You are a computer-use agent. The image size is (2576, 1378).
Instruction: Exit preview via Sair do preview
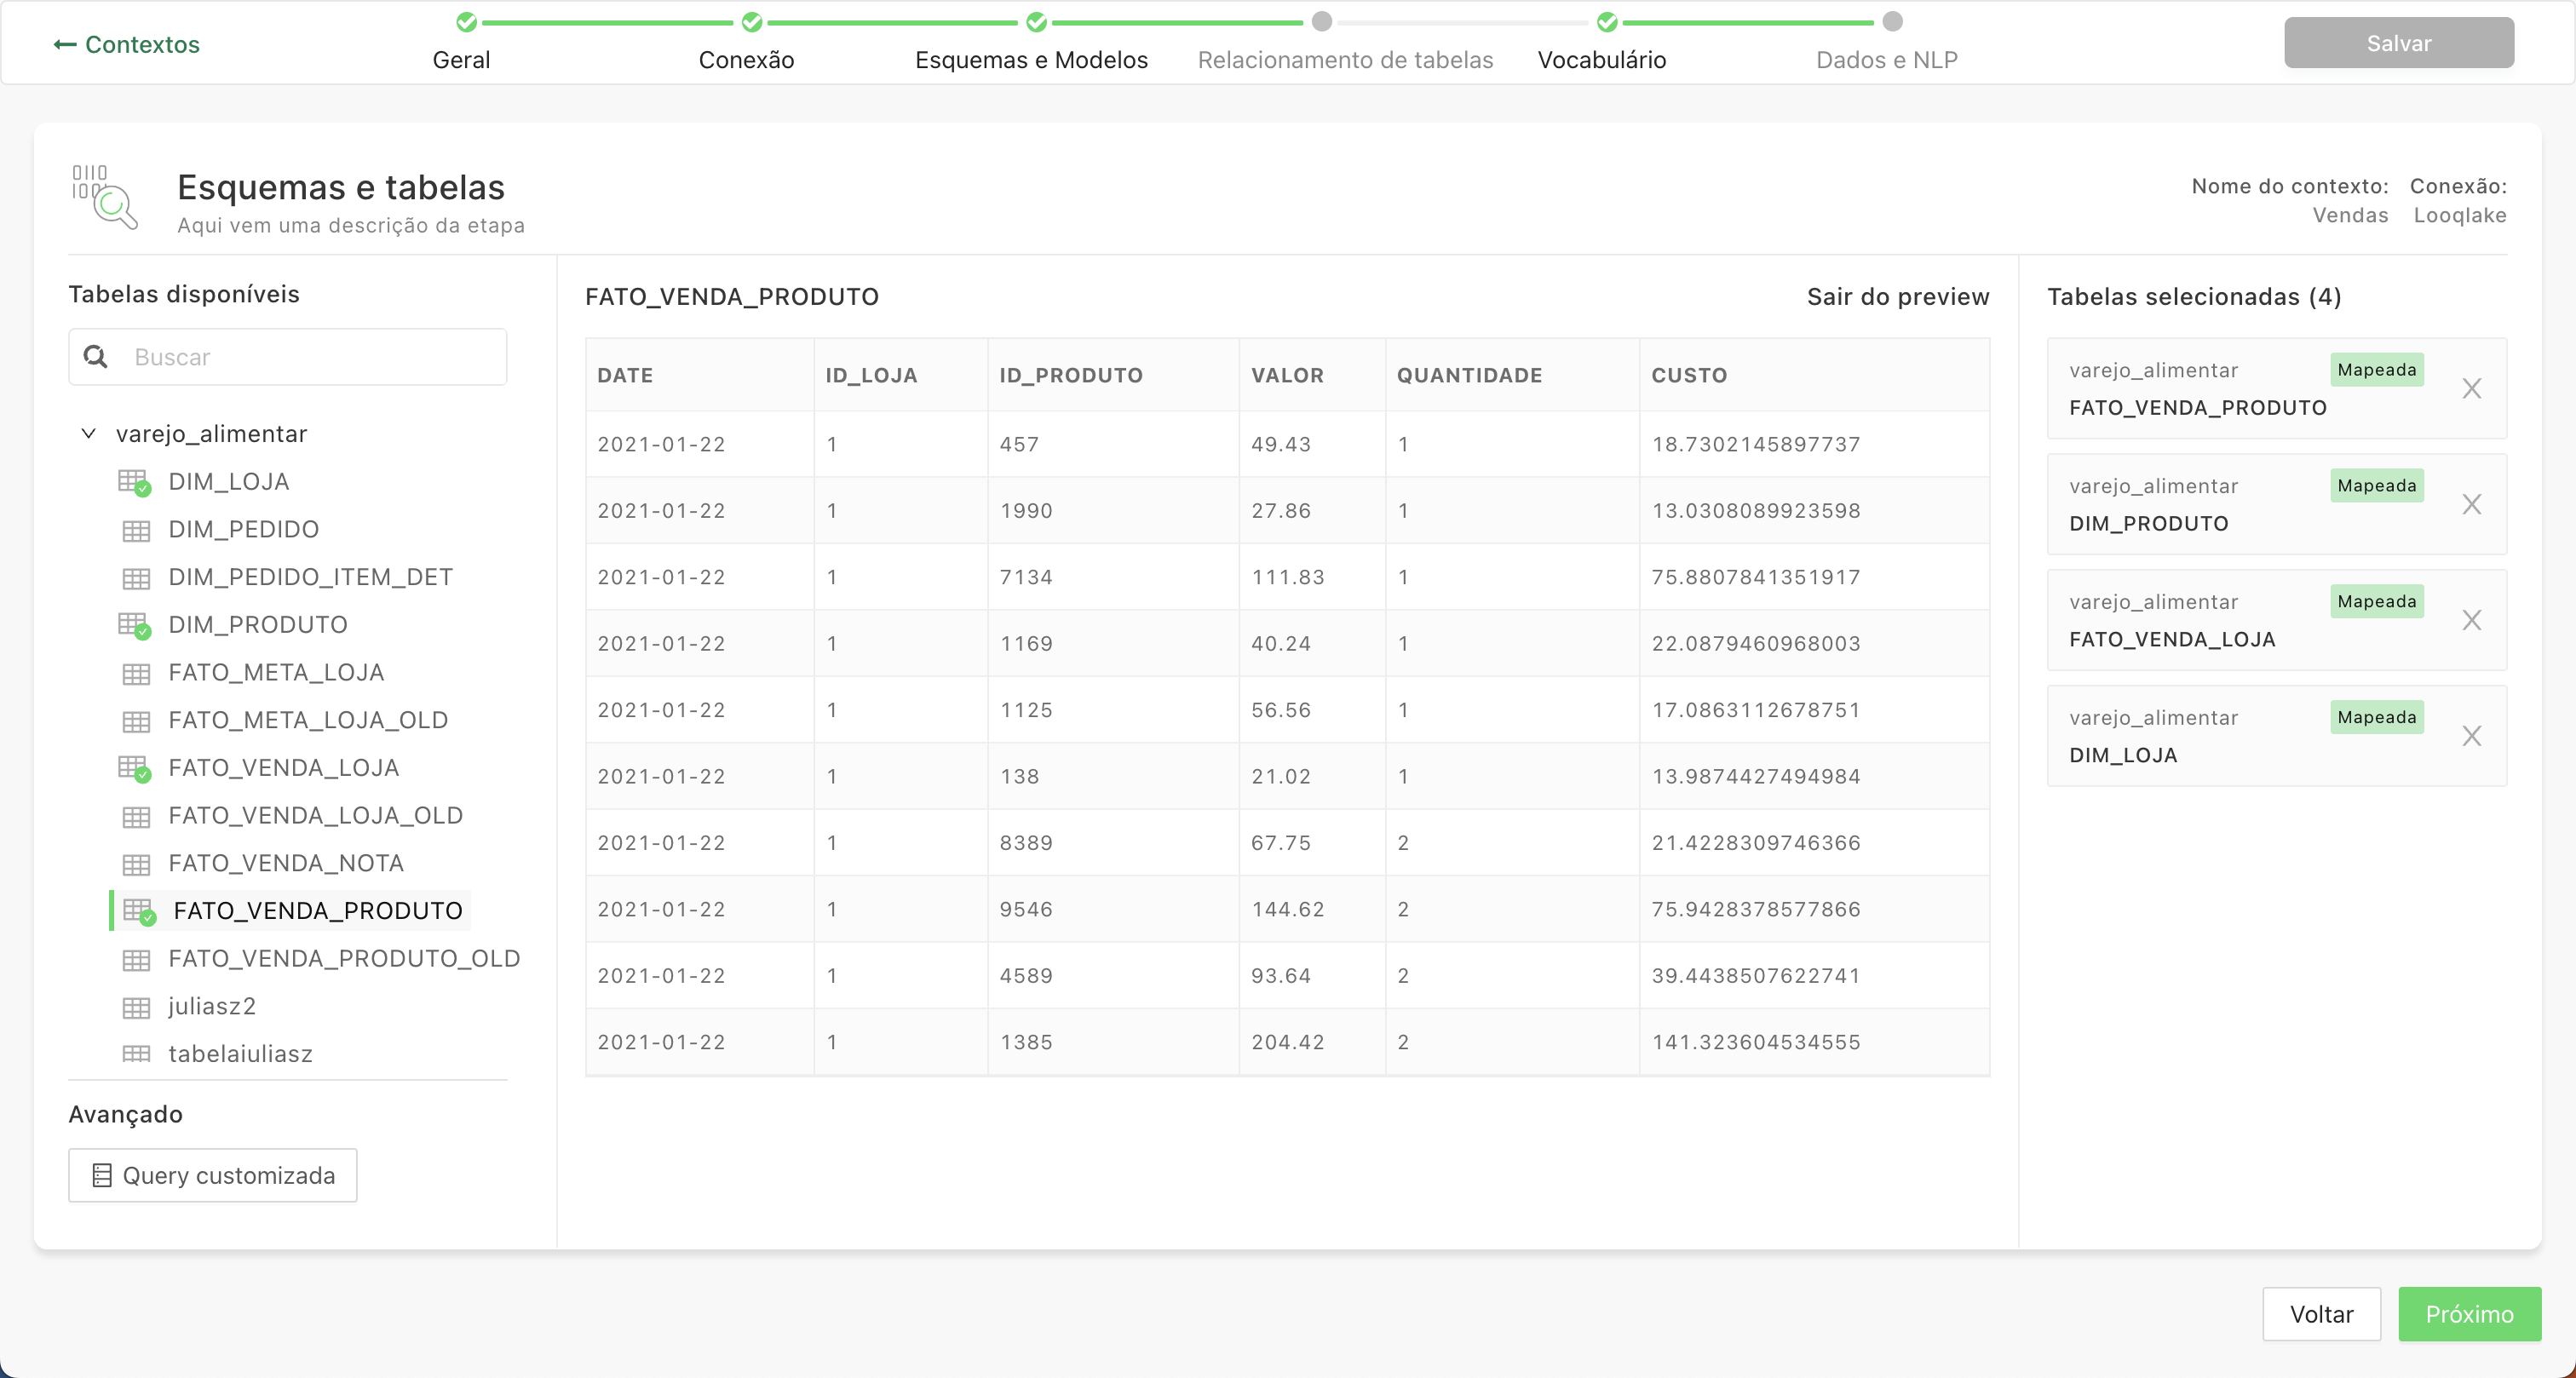tap(1897, 297)
